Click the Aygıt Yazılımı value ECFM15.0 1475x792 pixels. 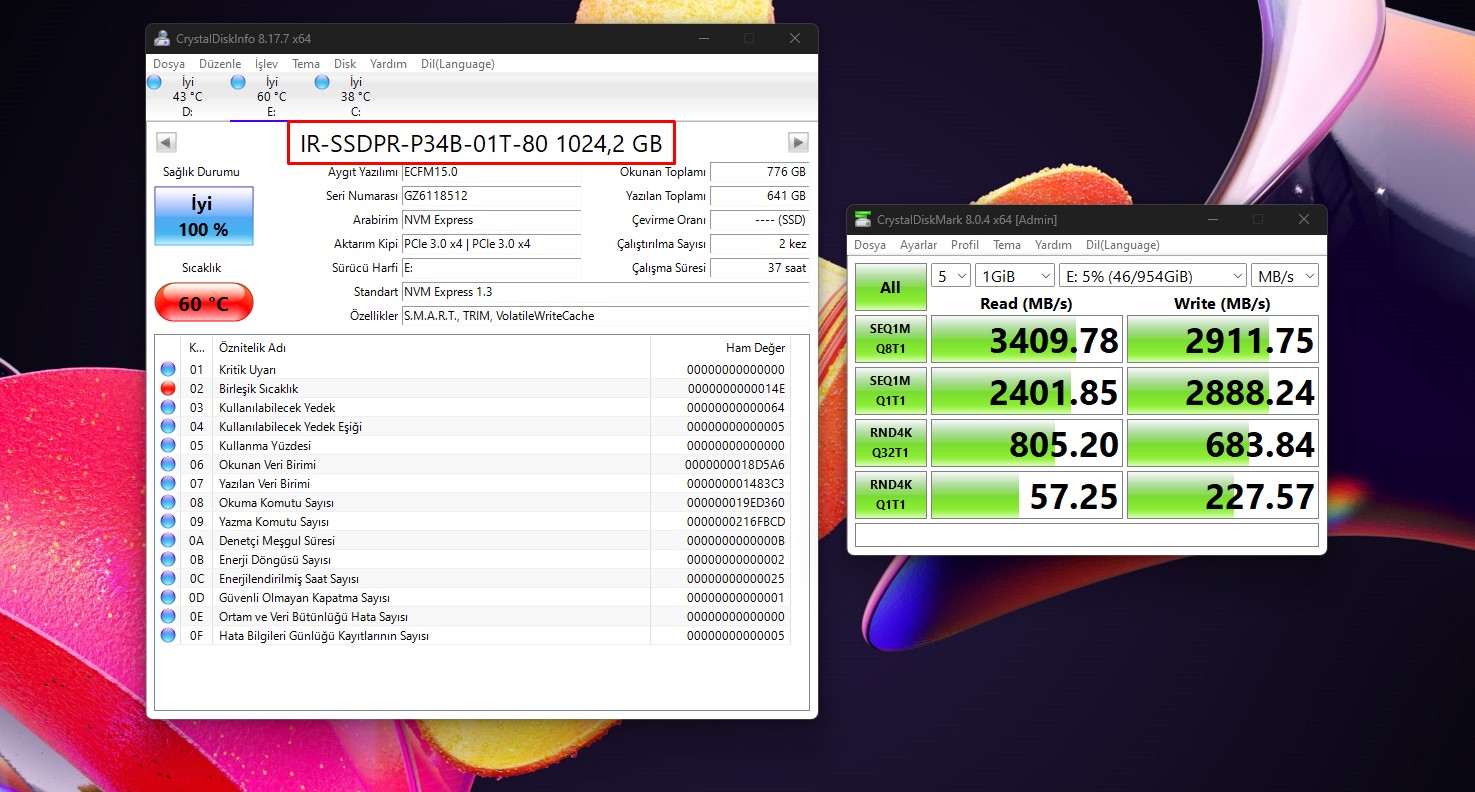(491, 172)
